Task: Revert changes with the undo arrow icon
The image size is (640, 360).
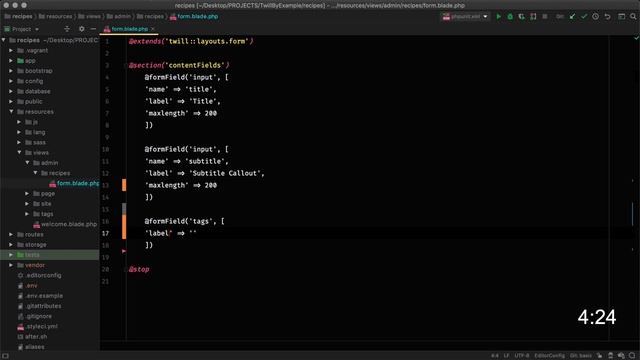Action: [x=607, y=17]
